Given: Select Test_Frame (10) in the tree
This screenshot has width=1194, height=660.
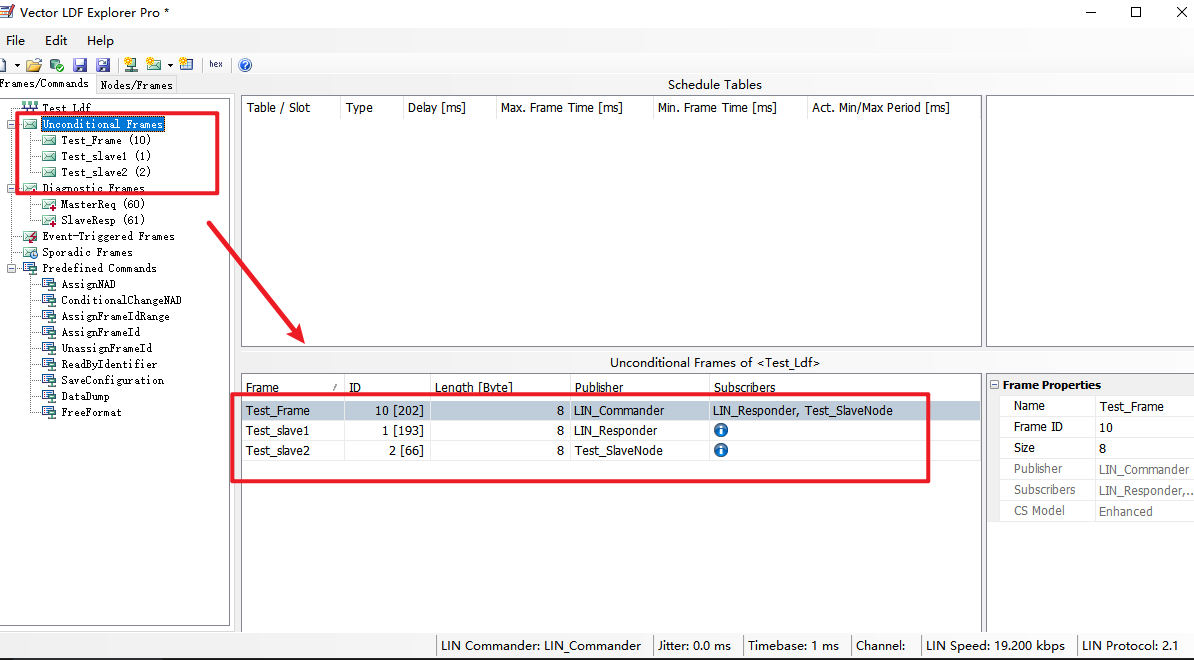Looking at the screenshot, I should pyautogui.click(x=106, y=140).
